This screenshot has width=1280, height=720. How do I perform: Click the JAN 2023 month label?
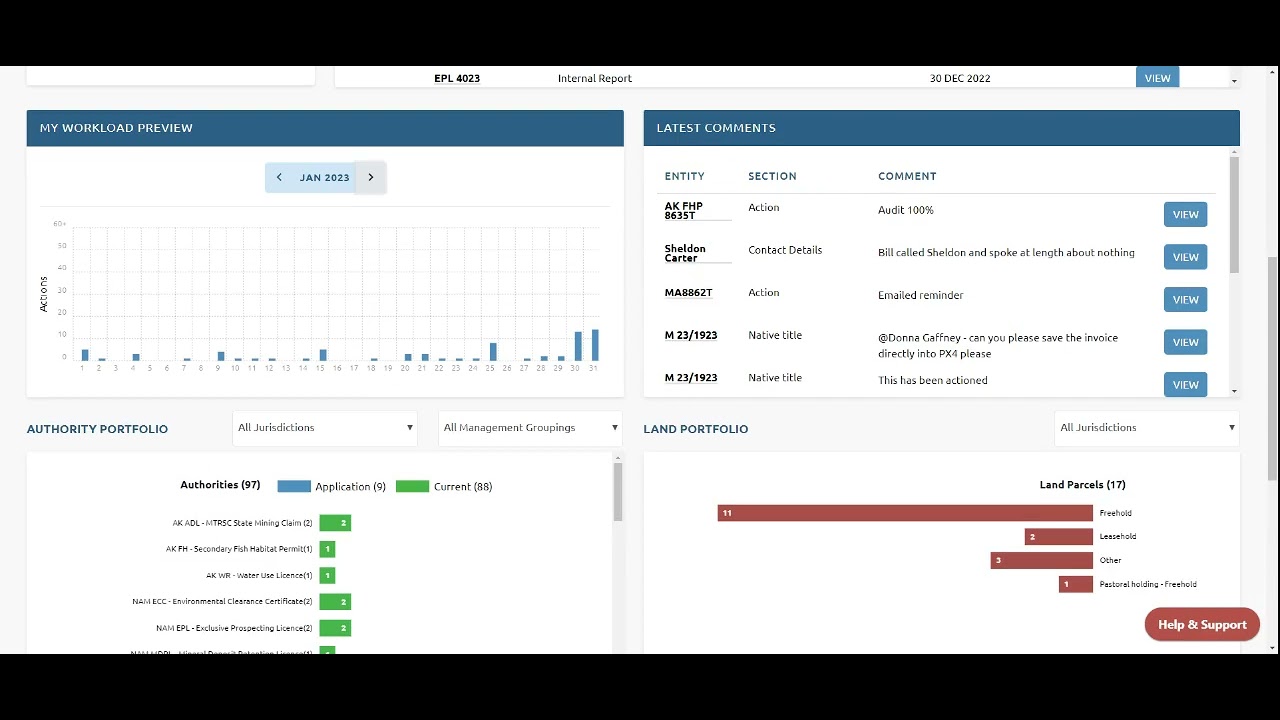325,178
